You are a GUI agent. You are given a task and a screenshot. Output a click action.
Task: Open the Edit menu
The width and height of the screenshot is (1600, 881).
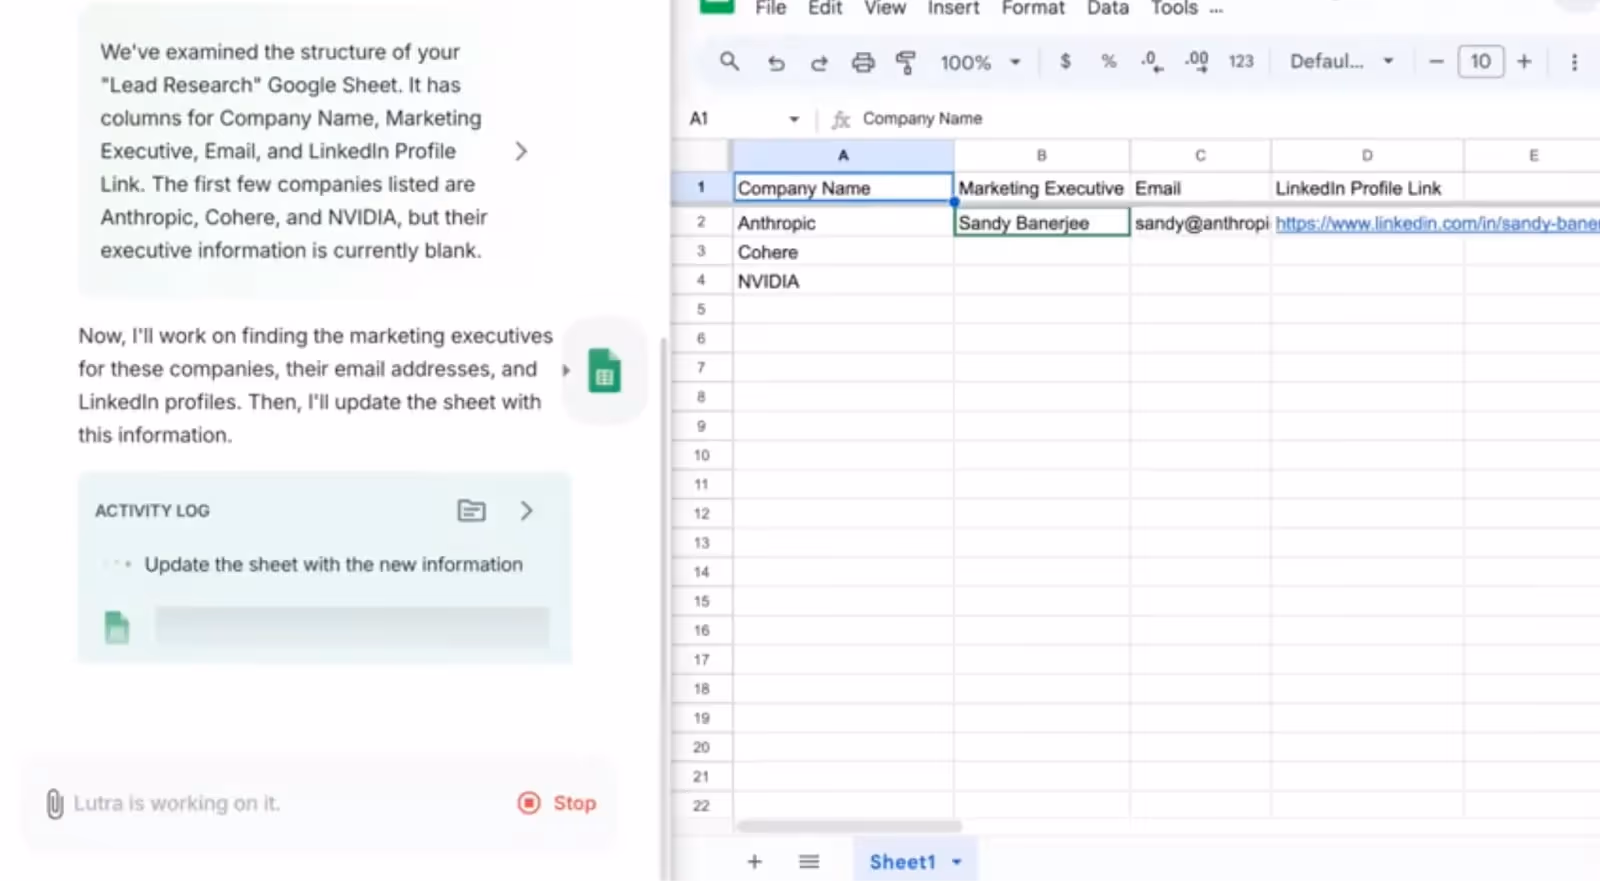[825, 8]
